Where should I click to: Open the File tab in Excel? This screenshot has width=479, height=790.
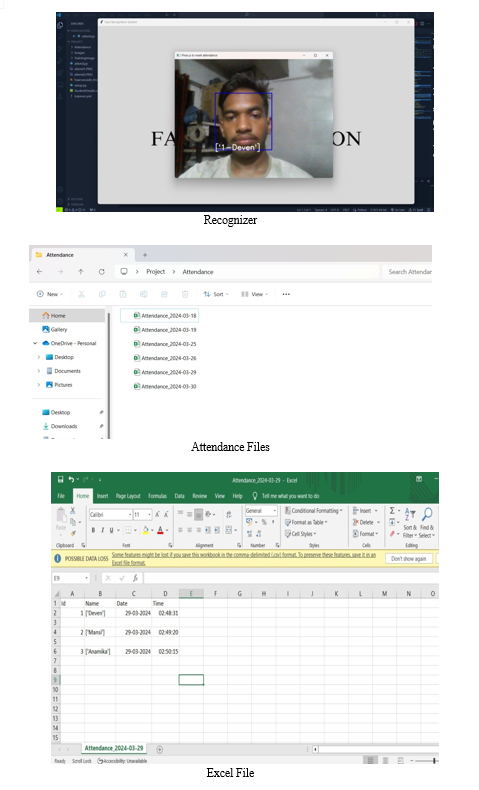pyautogui.click(x=61, y=496)
